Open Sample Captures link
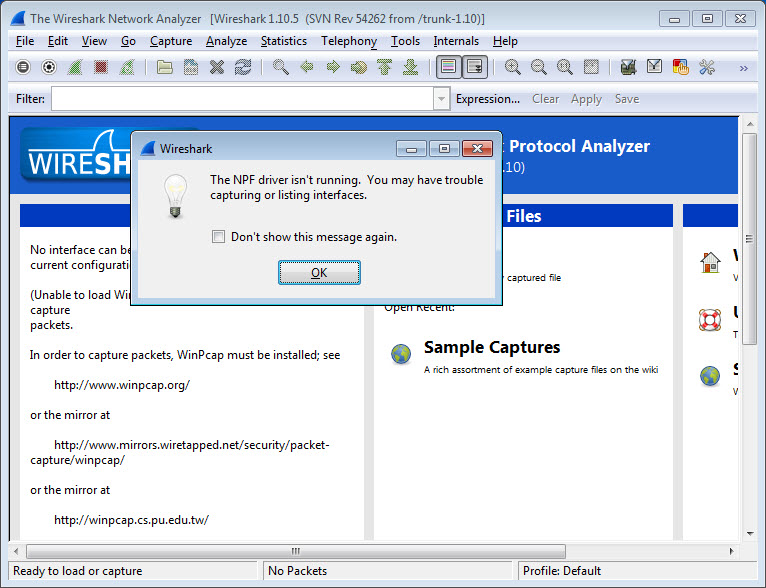 tap(491, 347)
